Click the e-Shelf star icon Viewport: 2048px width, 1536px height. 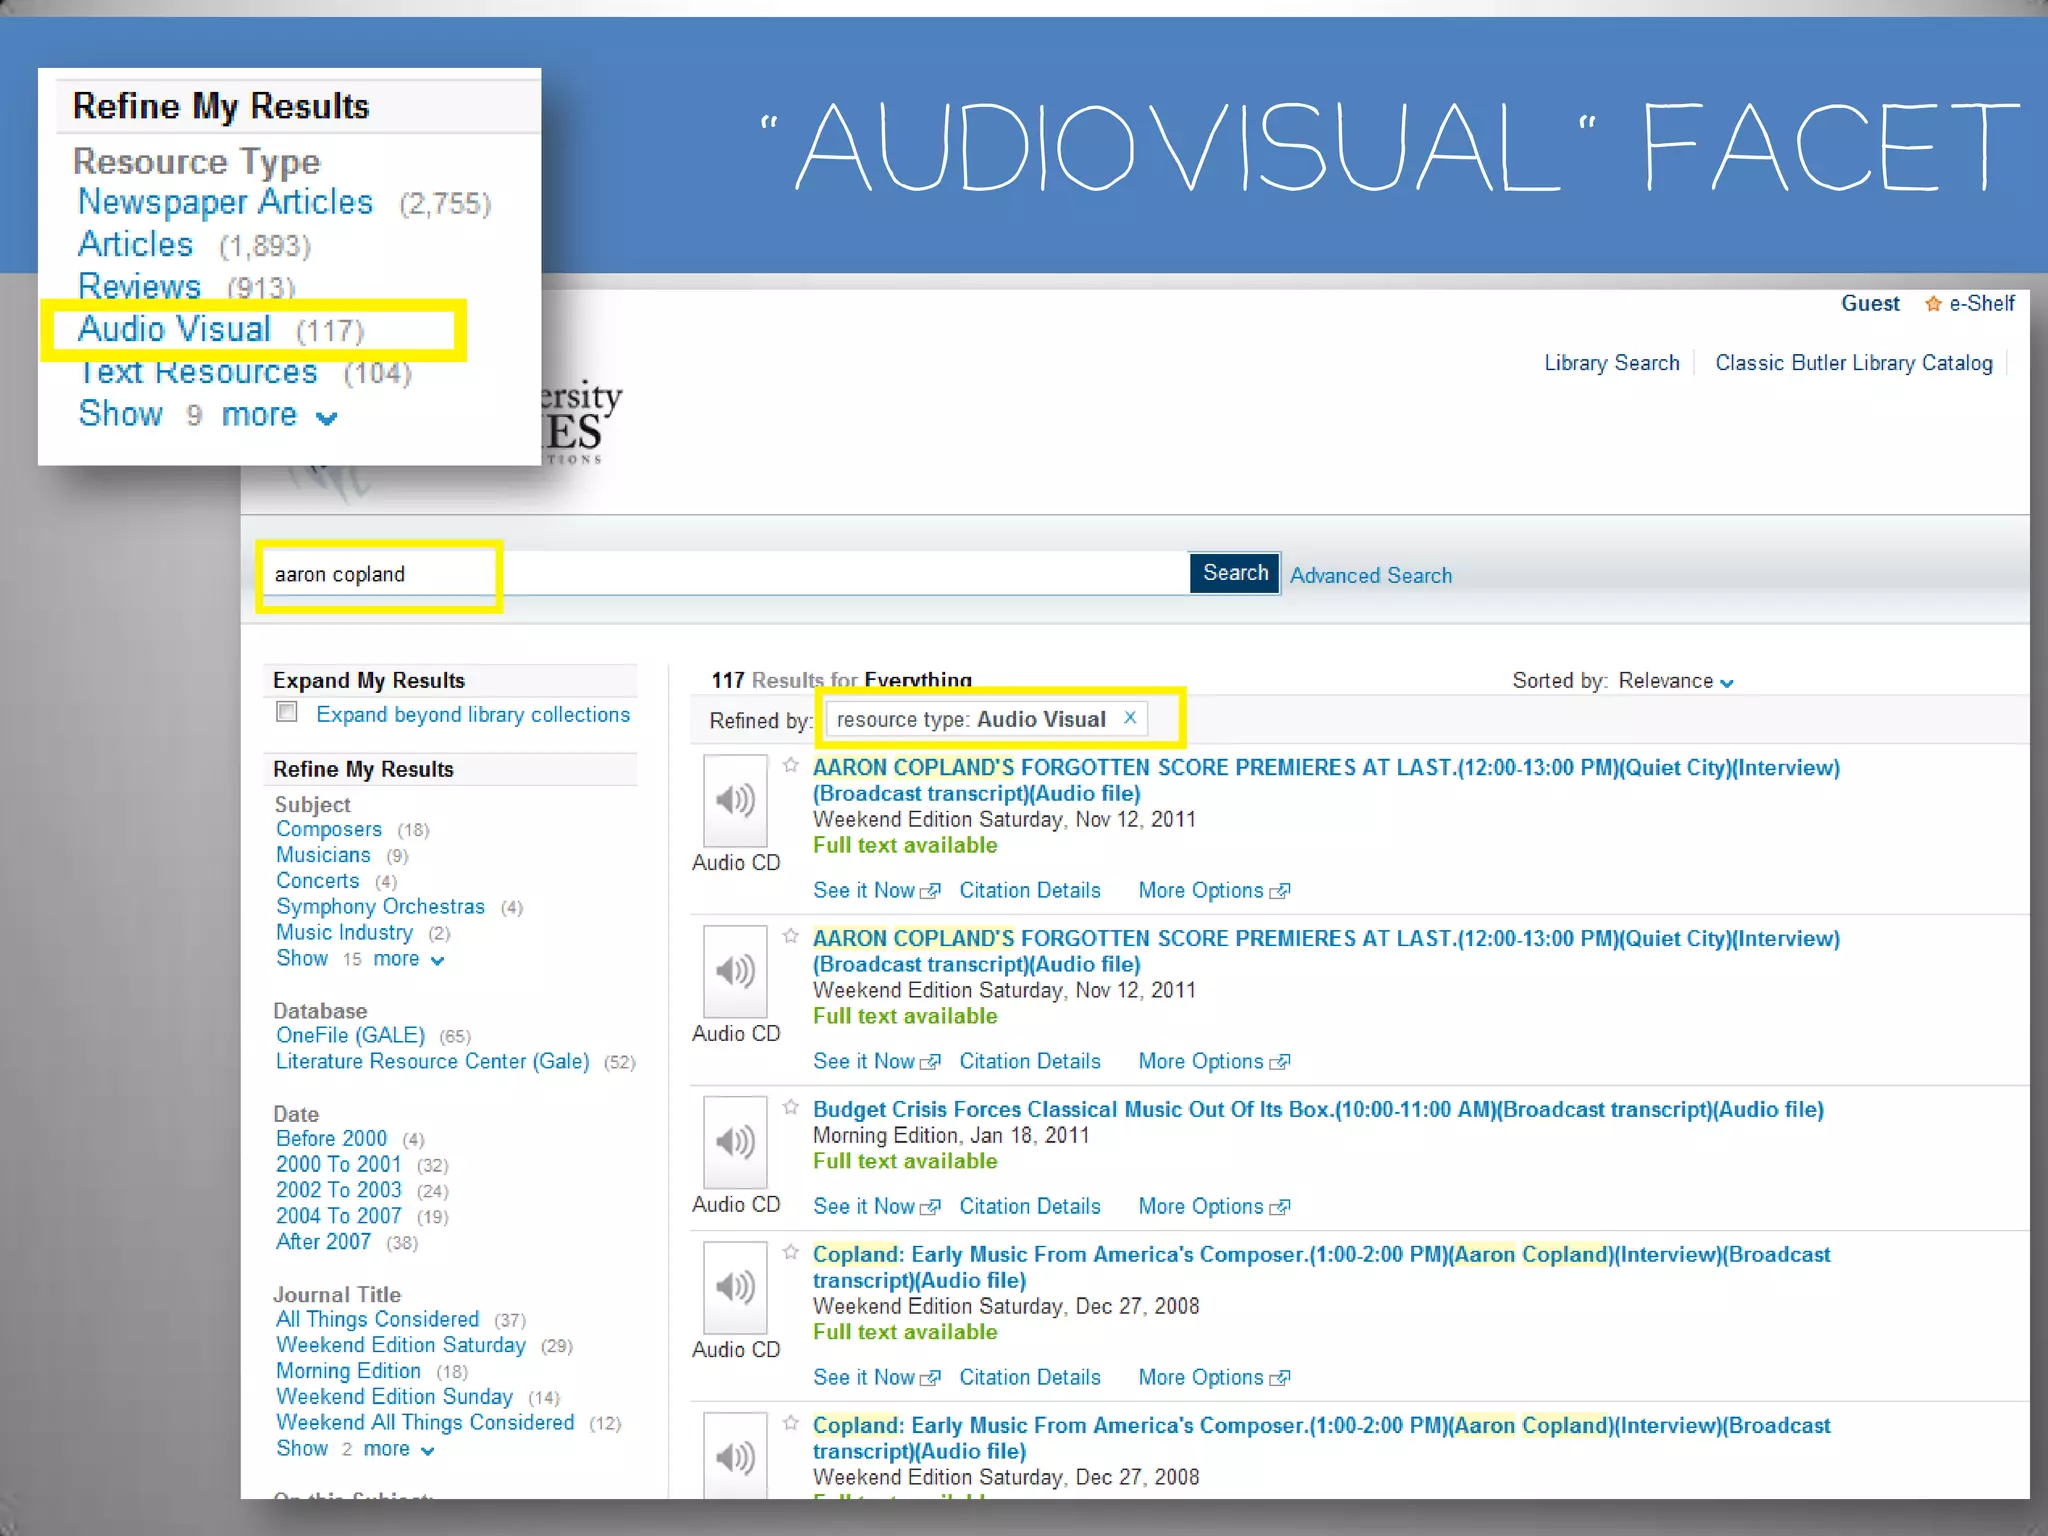(x=1933, y=304)
